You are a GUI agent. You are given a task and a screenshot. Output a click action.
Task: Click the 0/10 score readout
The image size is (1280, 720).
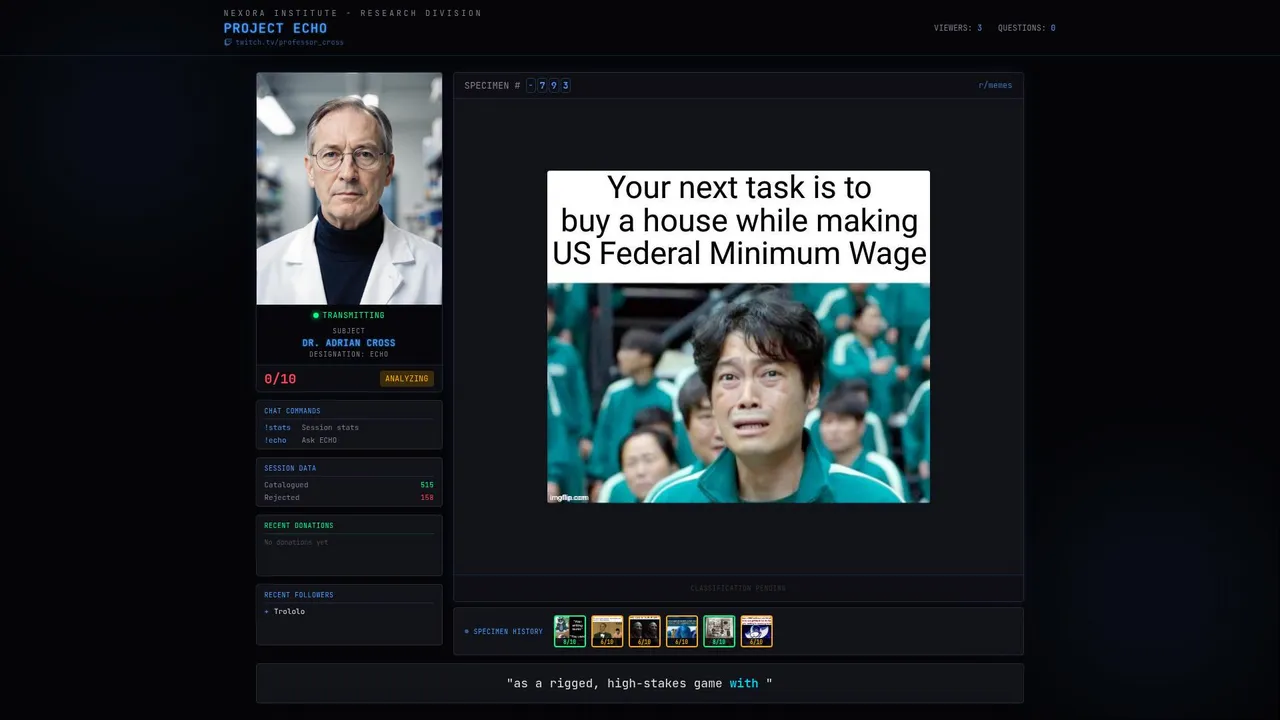(x=280, y=378)
